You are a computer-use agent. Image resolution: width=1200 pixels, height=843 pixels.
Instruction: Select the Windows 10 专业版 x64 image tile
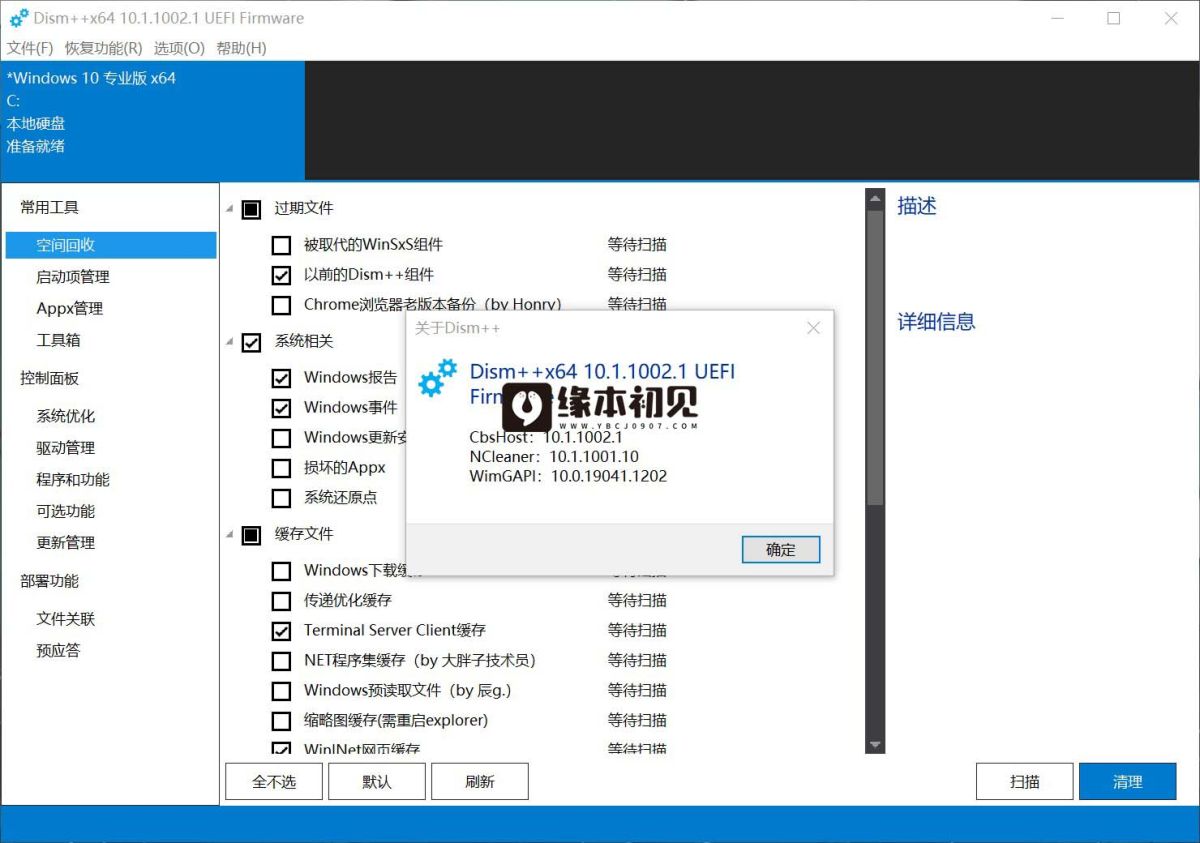point(152,120)
